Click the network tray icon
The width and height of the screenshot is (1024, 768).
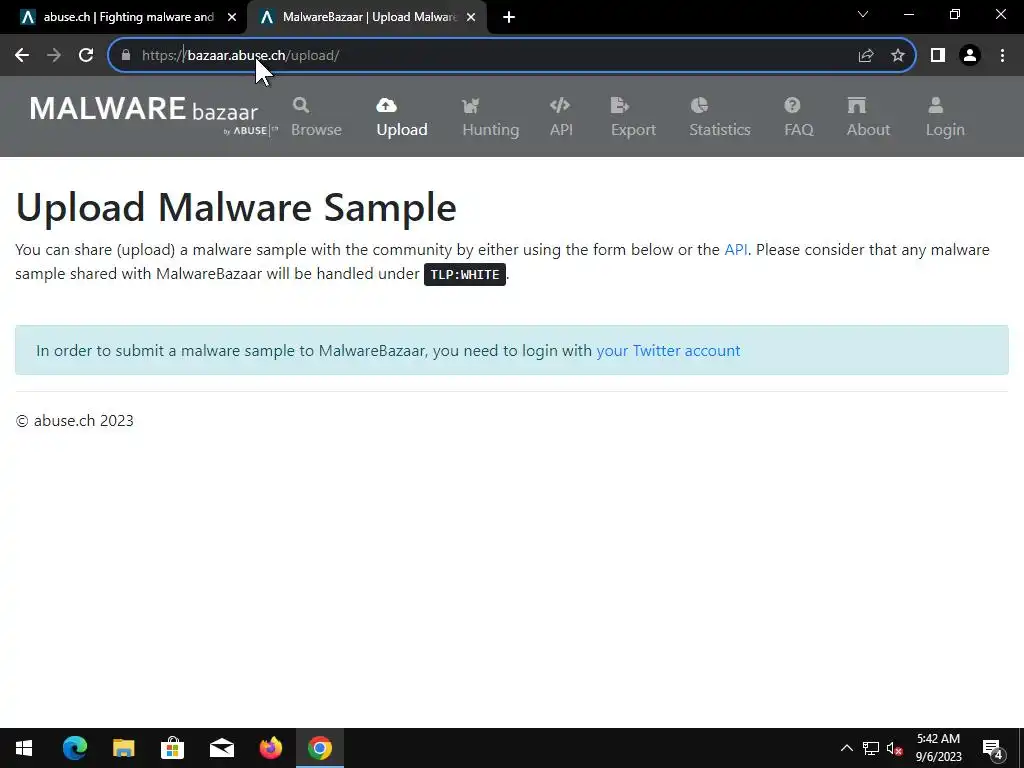(871, 748)
